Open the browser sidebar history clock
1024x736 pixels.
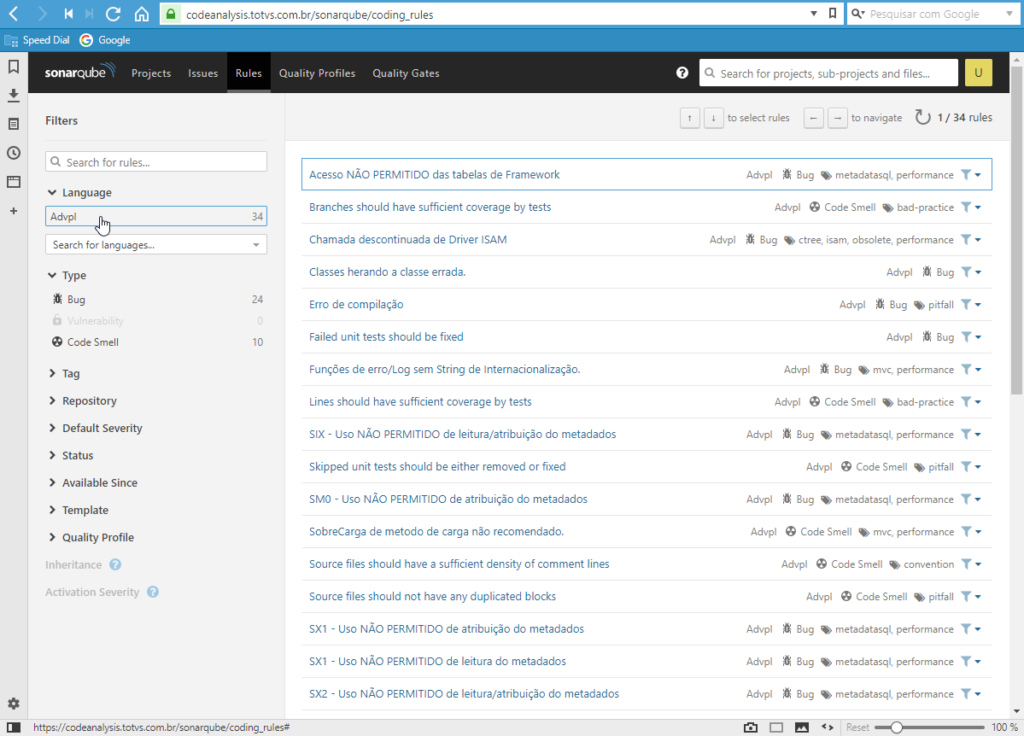click(13, 153)
